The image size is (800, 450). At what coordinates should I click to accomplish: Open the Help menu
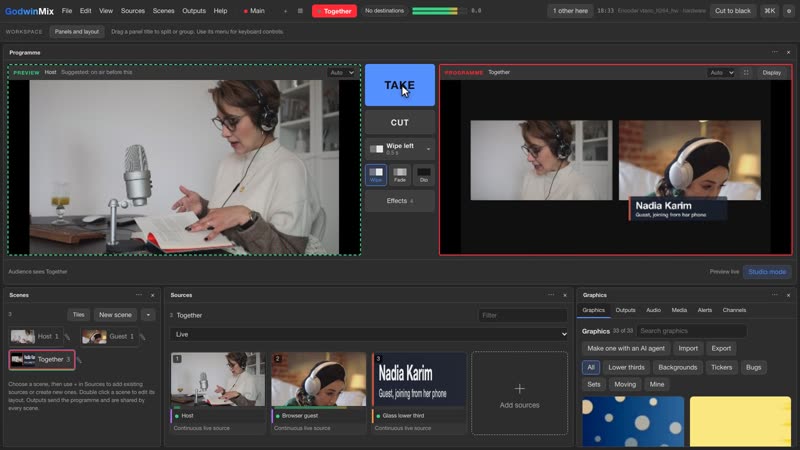click(x=220, y=11)
